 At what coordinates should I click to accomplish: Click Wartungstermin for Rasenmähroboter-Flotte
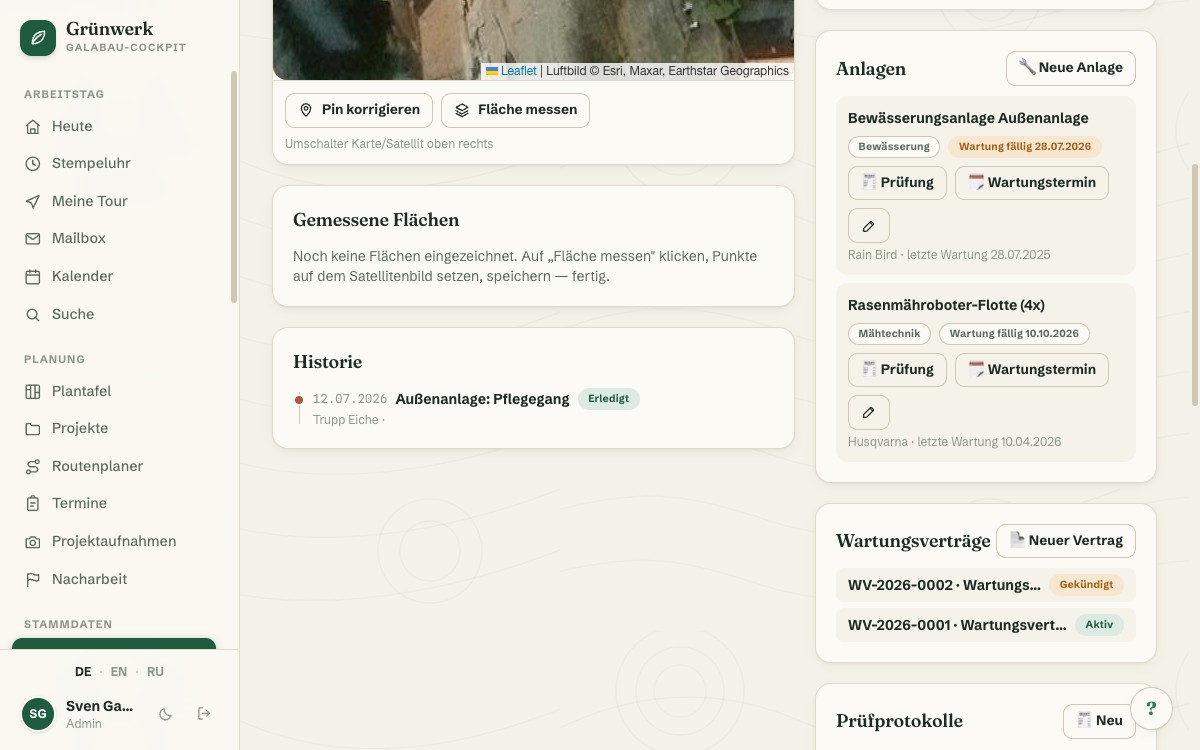tap(1032, 370)
